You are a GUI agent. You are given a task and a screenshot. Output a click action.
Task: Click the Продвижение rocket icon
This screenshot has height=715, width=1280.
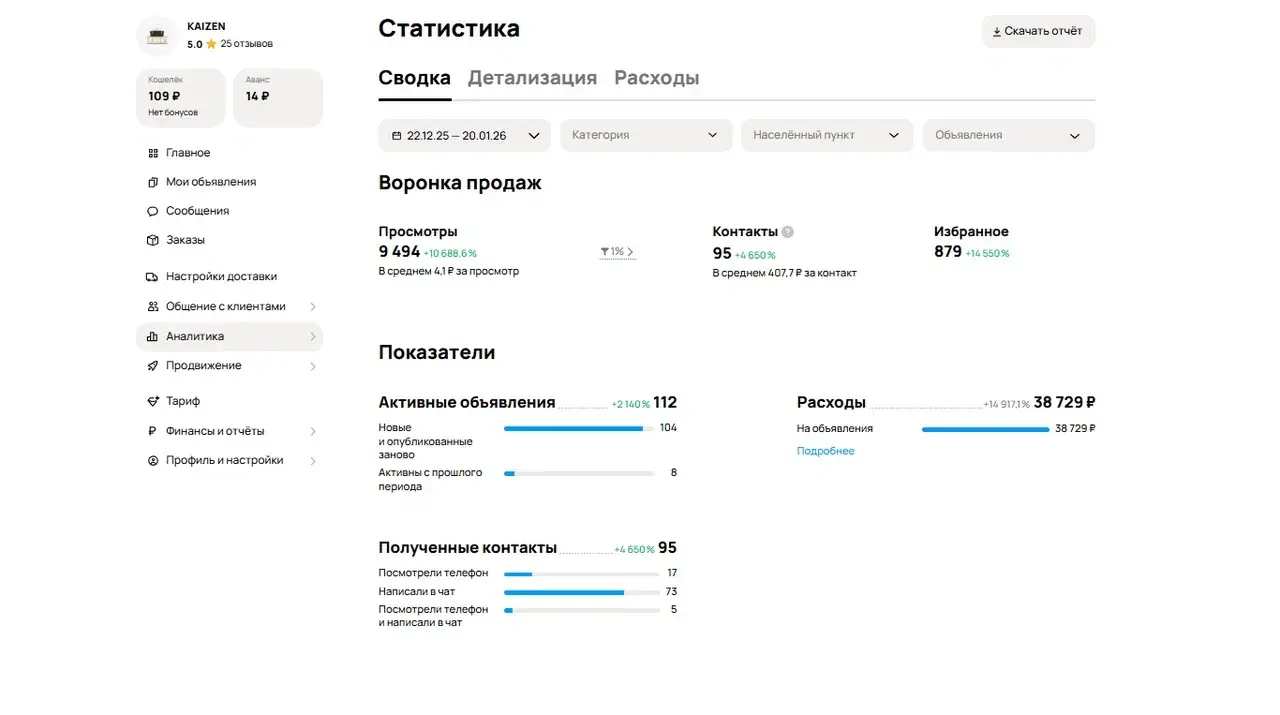[153, 366]
